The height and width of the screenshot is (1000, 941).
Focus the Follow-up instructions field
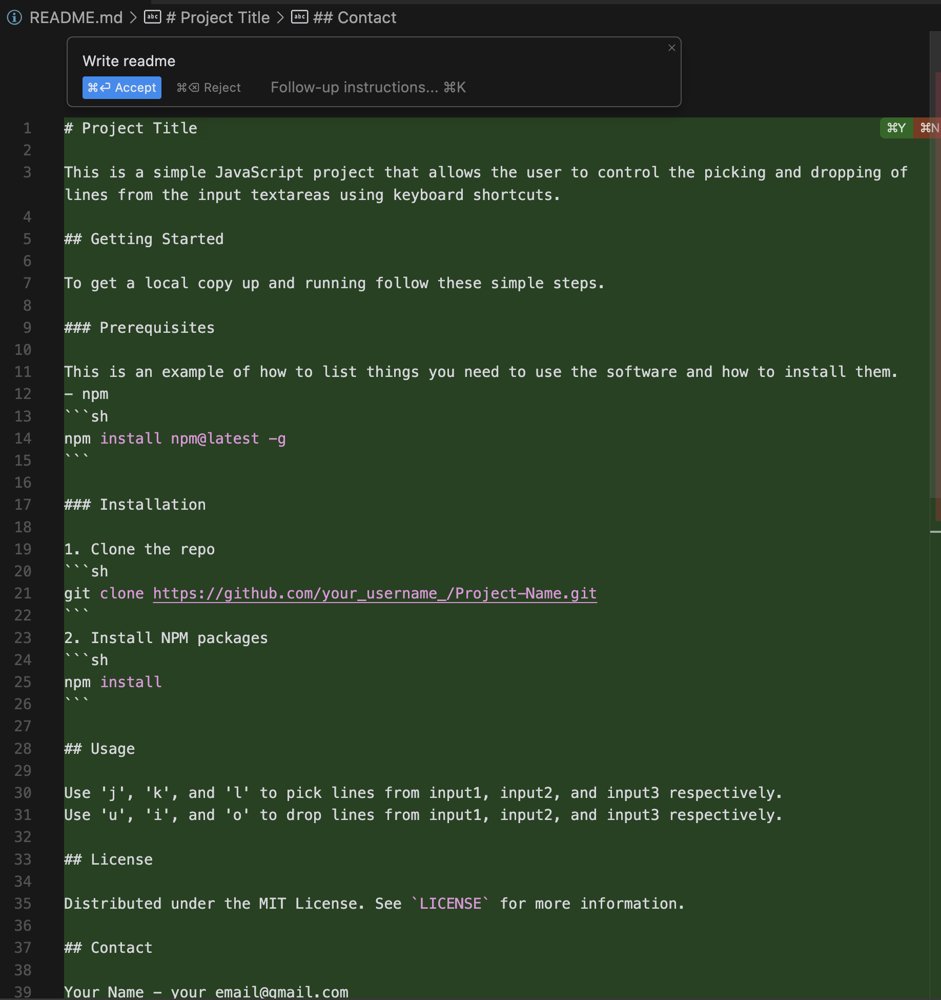pyautogui.click(x=368, y=87)
